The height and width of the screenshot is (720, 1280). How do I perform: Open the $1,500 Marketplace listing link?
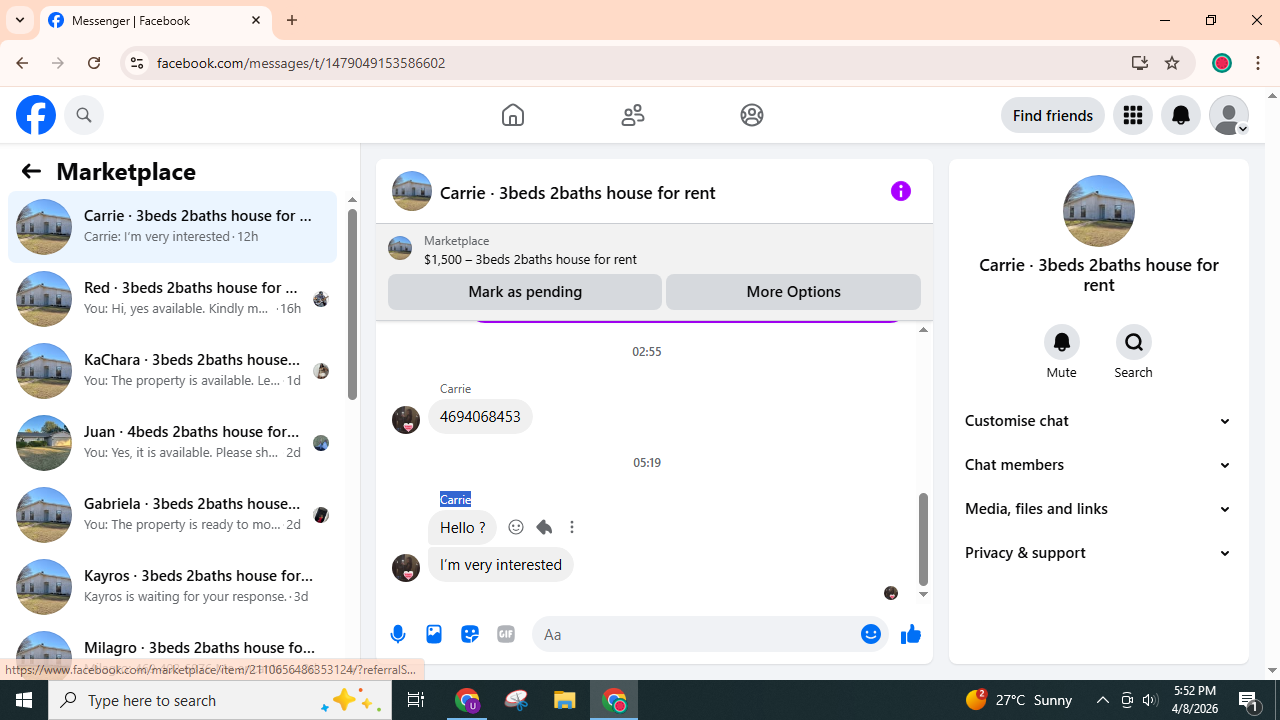pyautogui.click(x=530, y=259)
